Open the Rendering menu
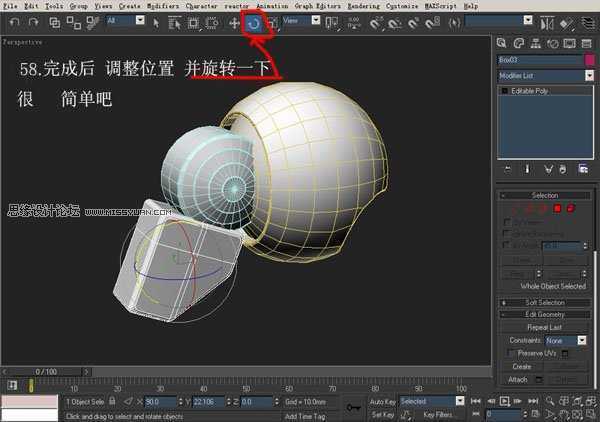 click(x=364, y=6)
